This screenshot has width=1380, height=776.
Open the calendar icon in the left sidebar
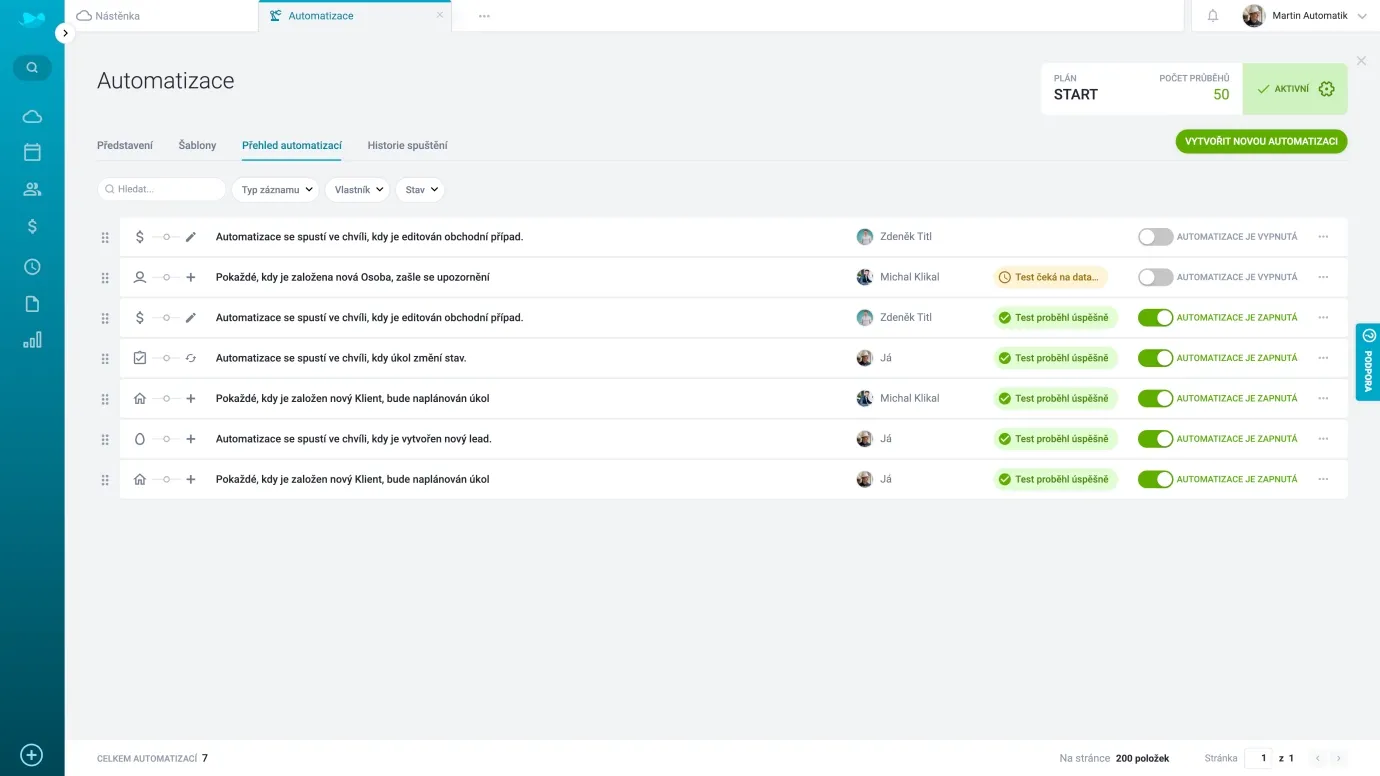tap(32, 152)
